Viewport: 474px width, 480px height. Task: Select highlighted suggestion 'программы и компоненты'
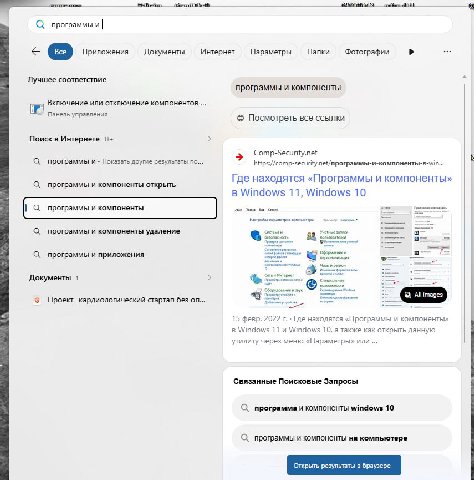pyautogui.click(x=120, y=208)
